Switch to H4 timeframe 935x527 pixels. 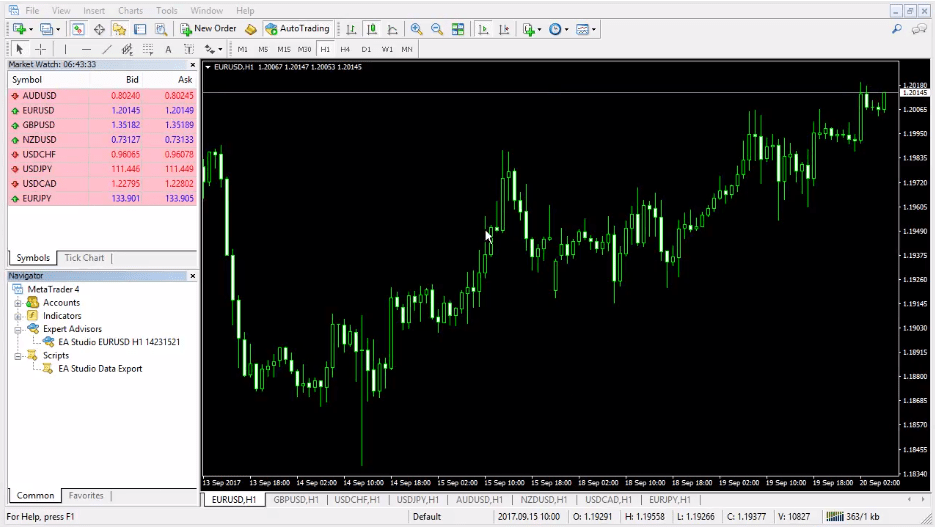tap(345, 49)
